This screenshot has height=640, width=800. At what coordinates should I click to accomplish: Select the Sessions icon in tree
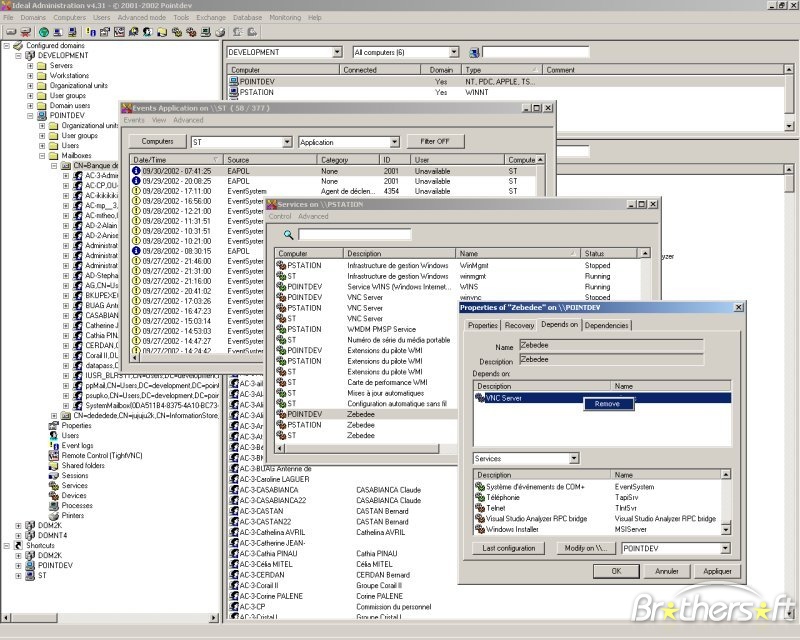click(x=54, y=475)
